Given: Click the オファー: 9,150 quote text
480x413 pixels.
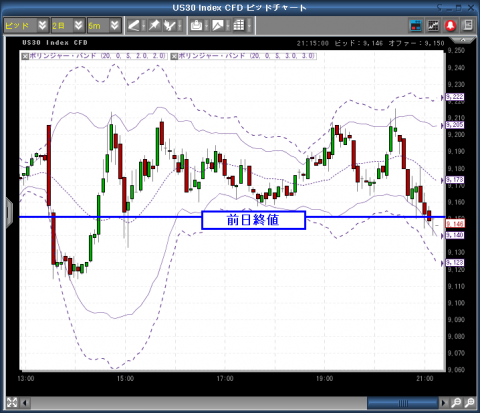Looking at the screenshot, I should pyautogui.click(x=417, y=43).
